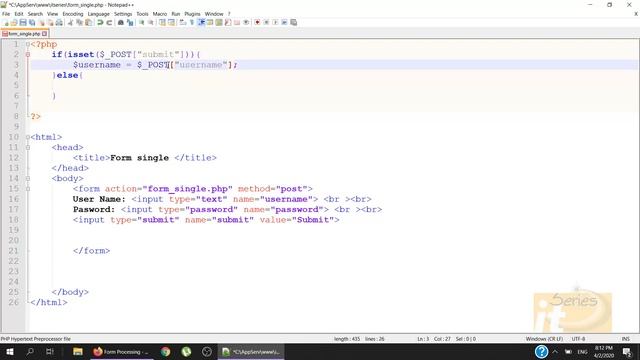The height and width of the screenshot is (360, 640).
Task: Close the form_single.php tab with X
Action: tap(44, 34)
